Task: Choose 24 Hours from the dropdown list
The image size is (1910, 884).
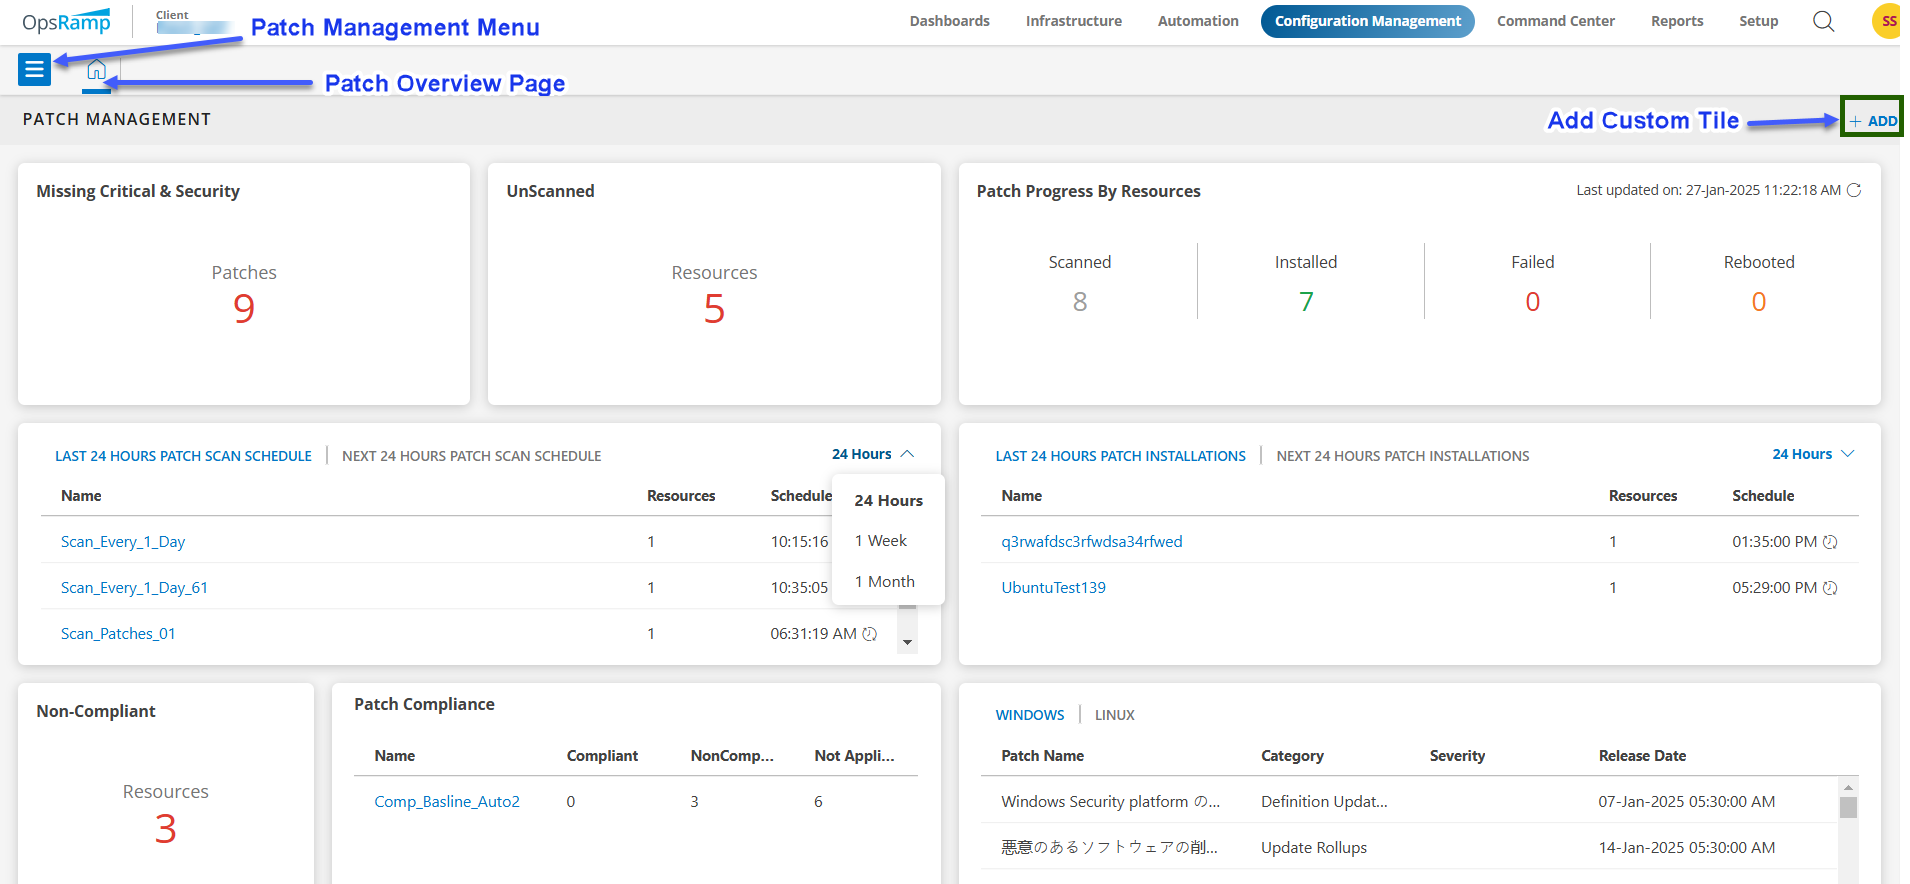Action: coord(888,501)
